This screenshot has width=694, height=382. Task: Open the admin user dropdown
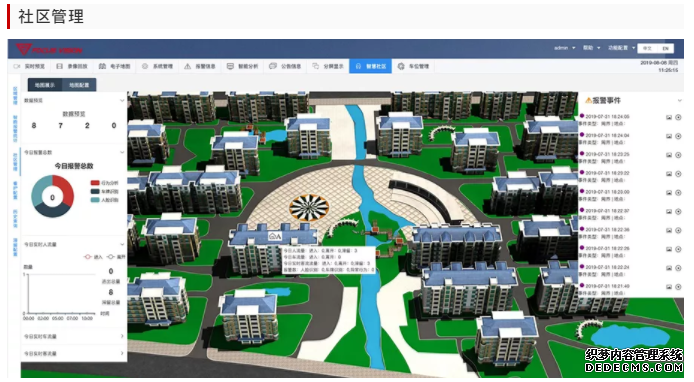[x=565, y=48]
